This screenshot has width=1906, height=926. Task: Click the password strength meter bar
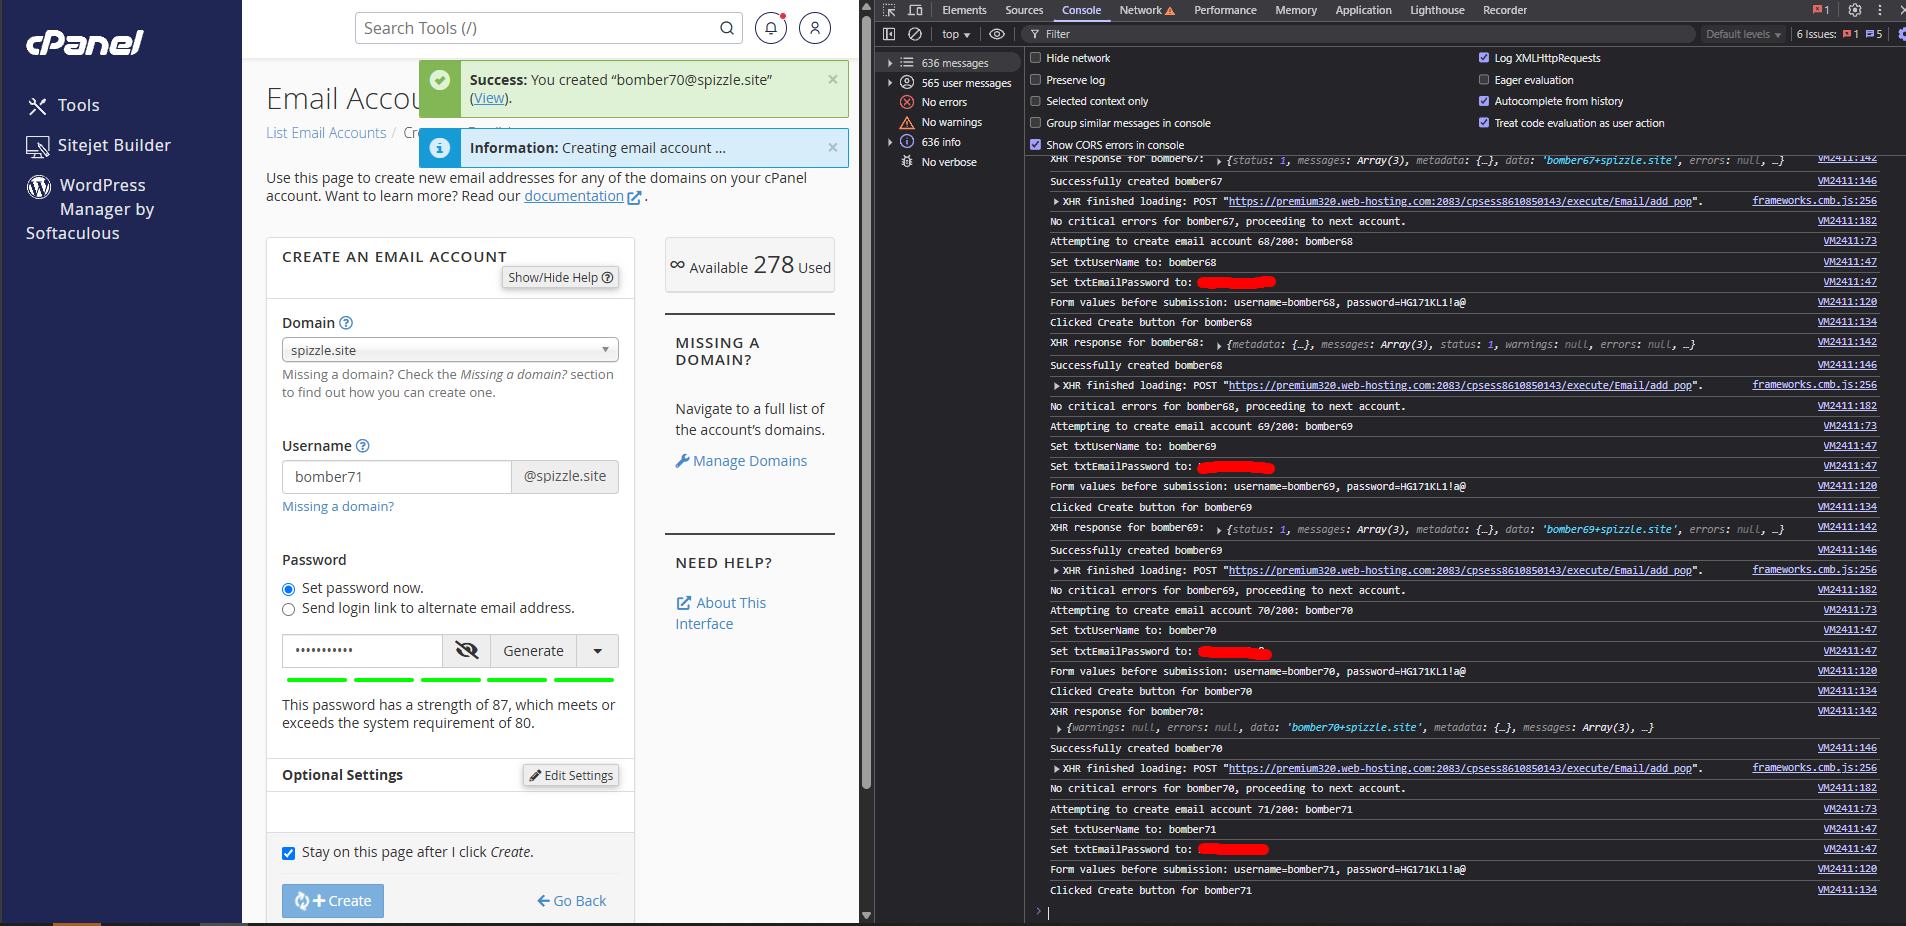(x=450, y=680)
